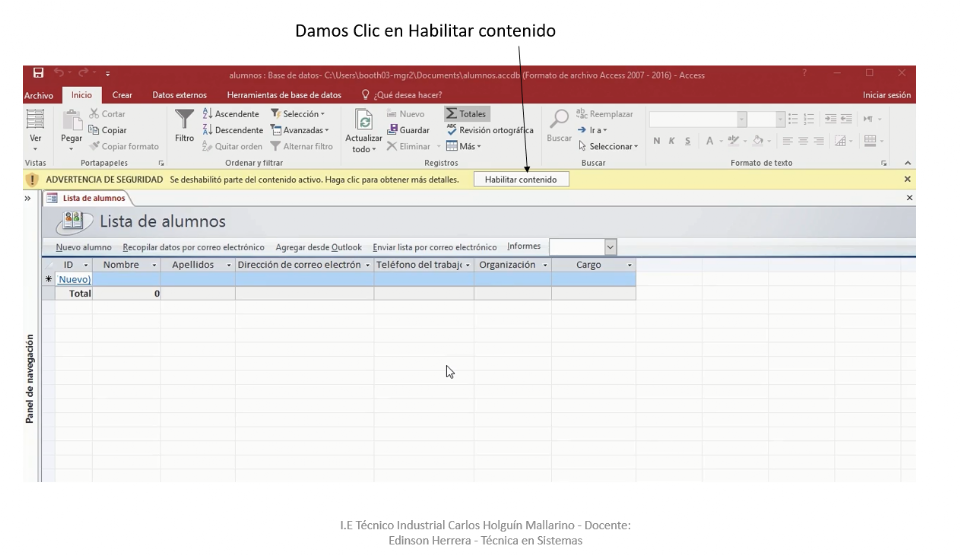Click the Buscar magnifying glass
This screenshot has width=960, height=555.
pyautogui.click(x=559, y=120)
